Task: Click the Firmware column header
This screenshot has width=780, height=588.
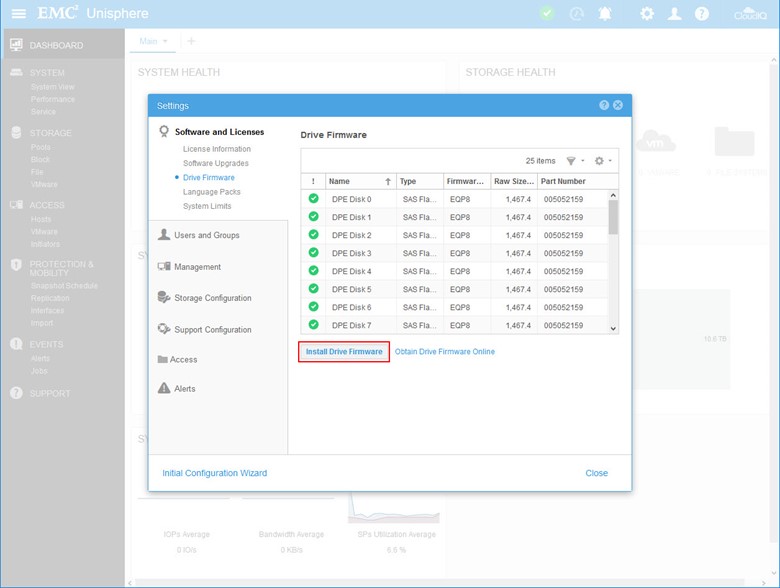Action: pyautogui.click(x=467, y=181)
